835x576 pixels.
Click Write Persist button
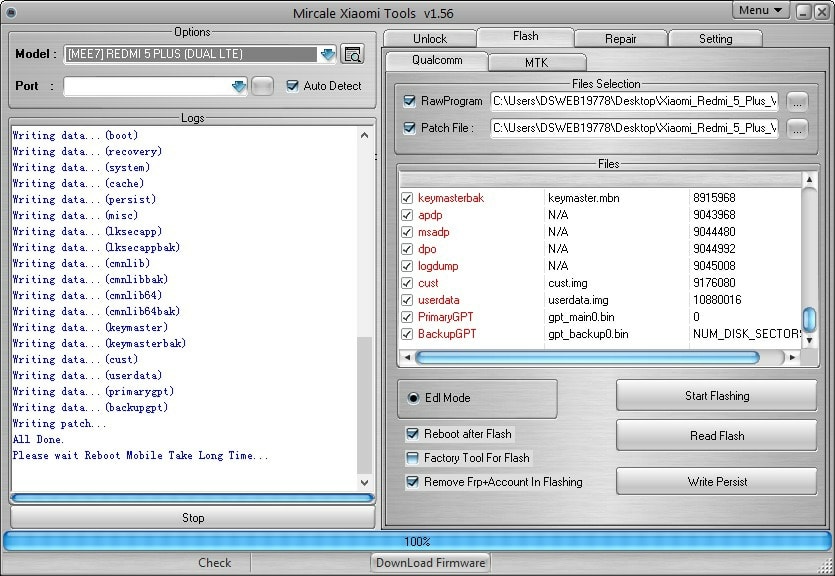[x=716, y=481]
